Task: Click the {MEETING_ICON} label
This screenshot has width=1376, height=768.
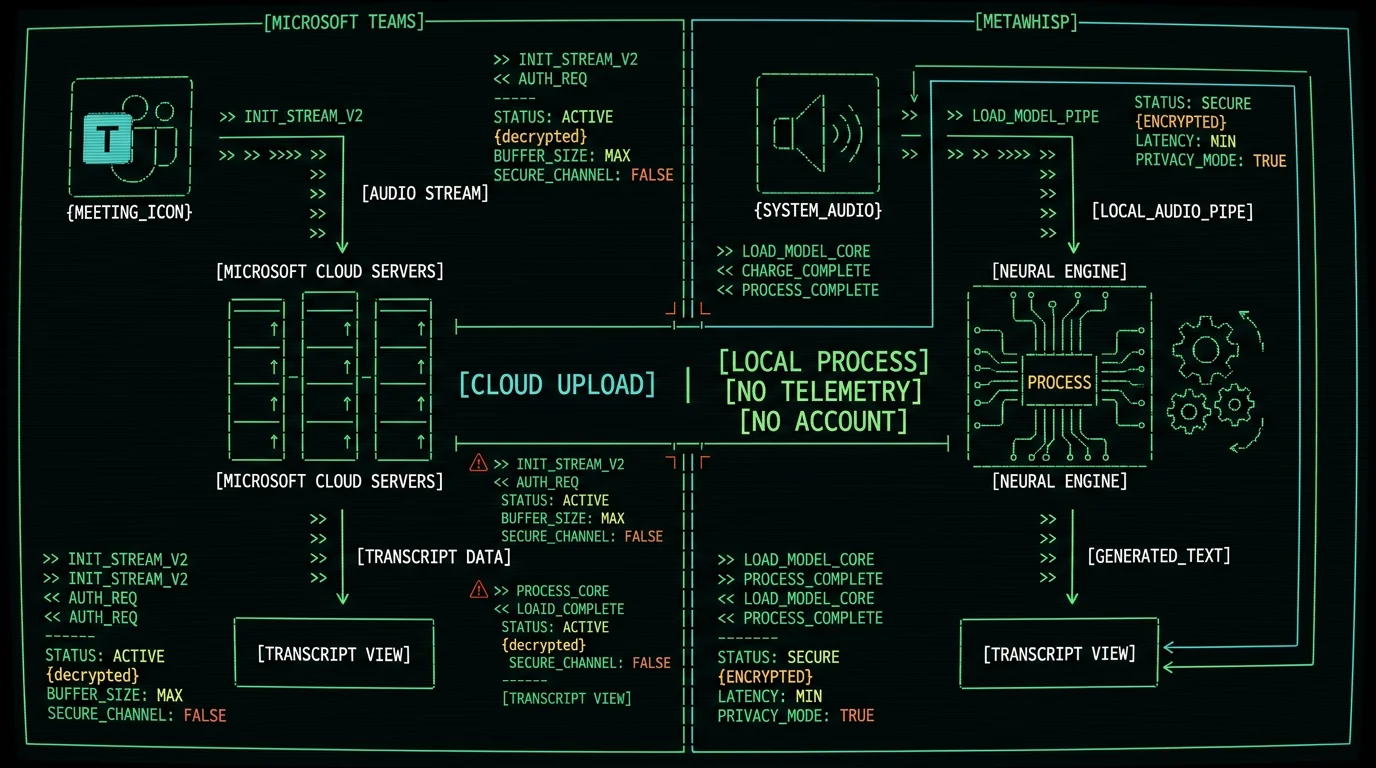Action: pos(129,212)
